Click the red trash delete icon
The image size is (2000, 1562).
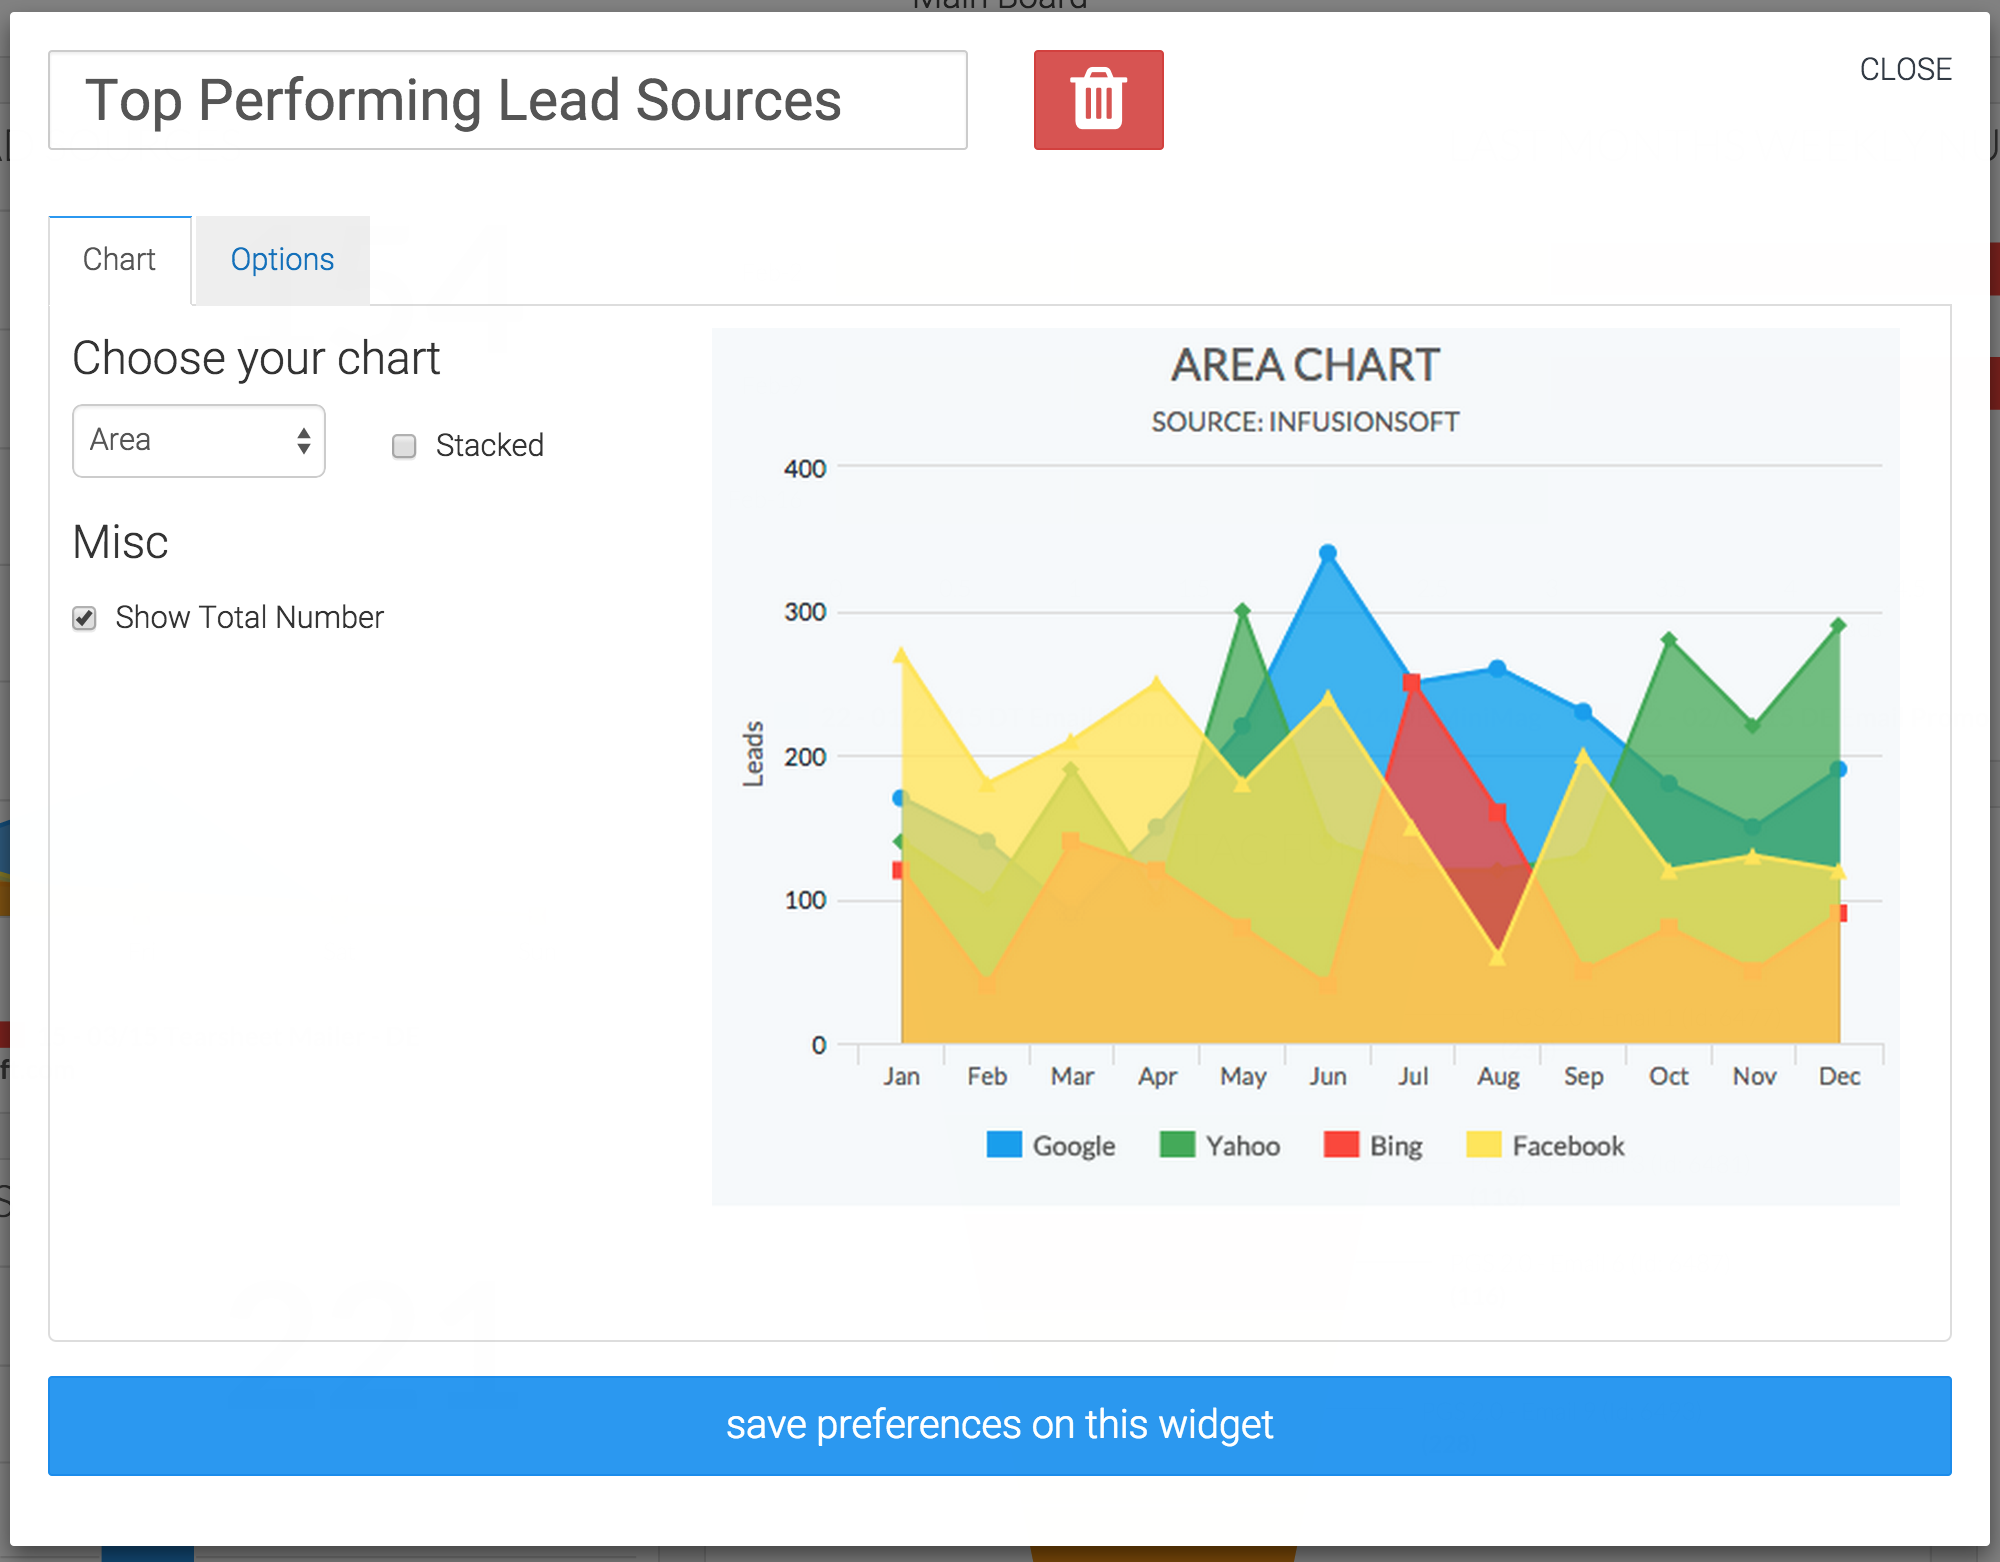pos(1098,100)
